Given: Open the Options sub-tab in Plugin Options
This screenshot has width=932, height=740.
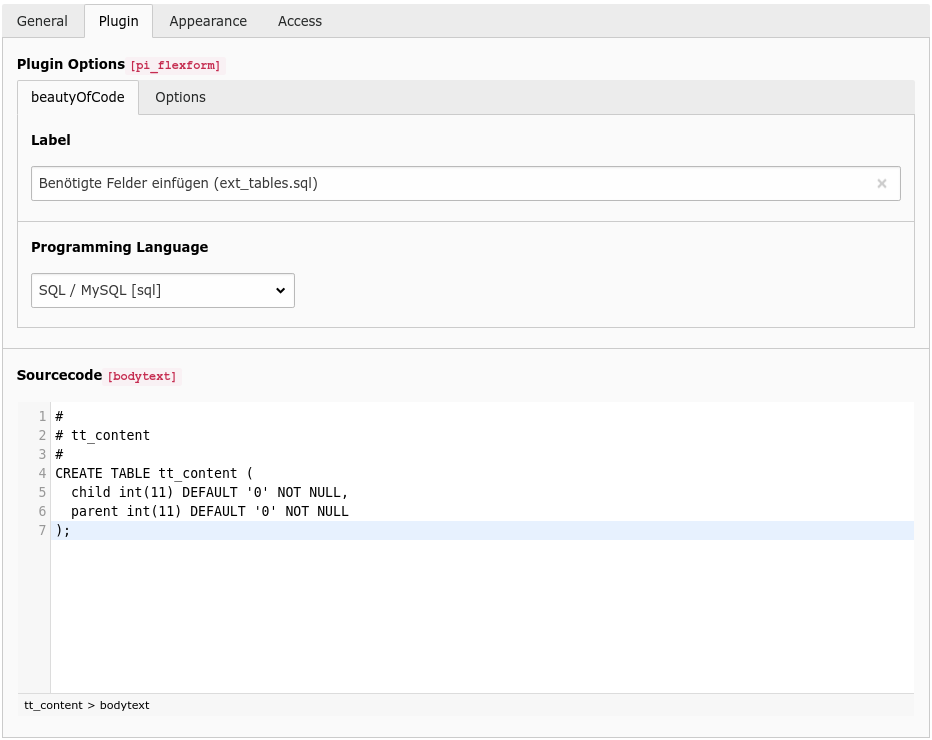Looking at the screenshot, I should 180,97.
